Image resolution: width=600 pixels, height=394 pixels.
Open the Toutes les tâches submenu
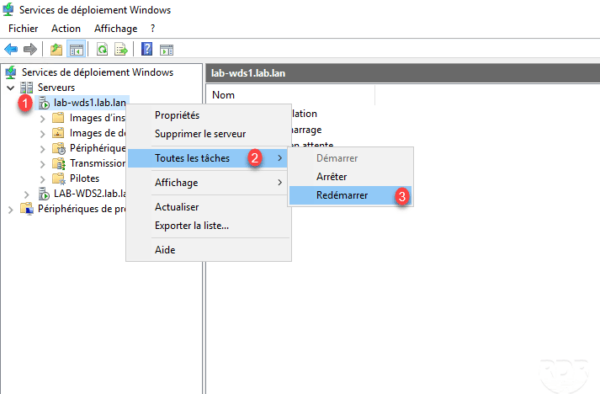click(x=208, y=158)
